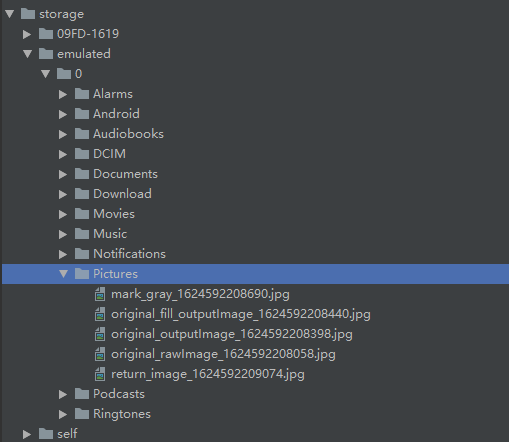The image size is (509, 442).
Task: Select file return_image_1624592209074.jpg
Action: [208, 374]
